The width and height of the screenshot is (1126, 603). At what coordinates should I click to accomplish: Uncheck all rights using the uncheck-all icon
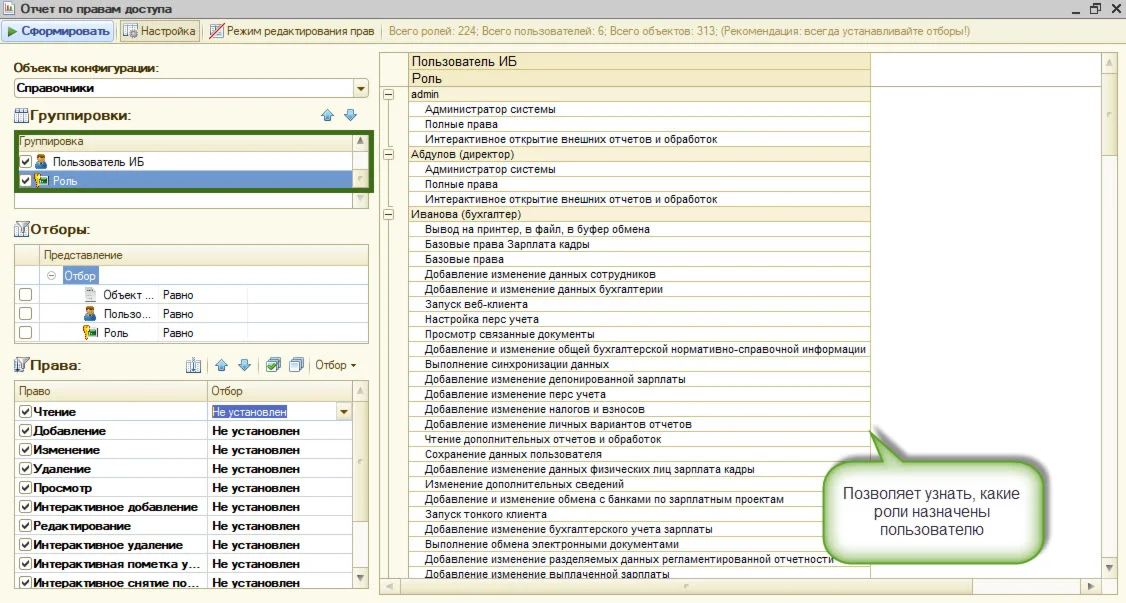(x=295, y=366)
